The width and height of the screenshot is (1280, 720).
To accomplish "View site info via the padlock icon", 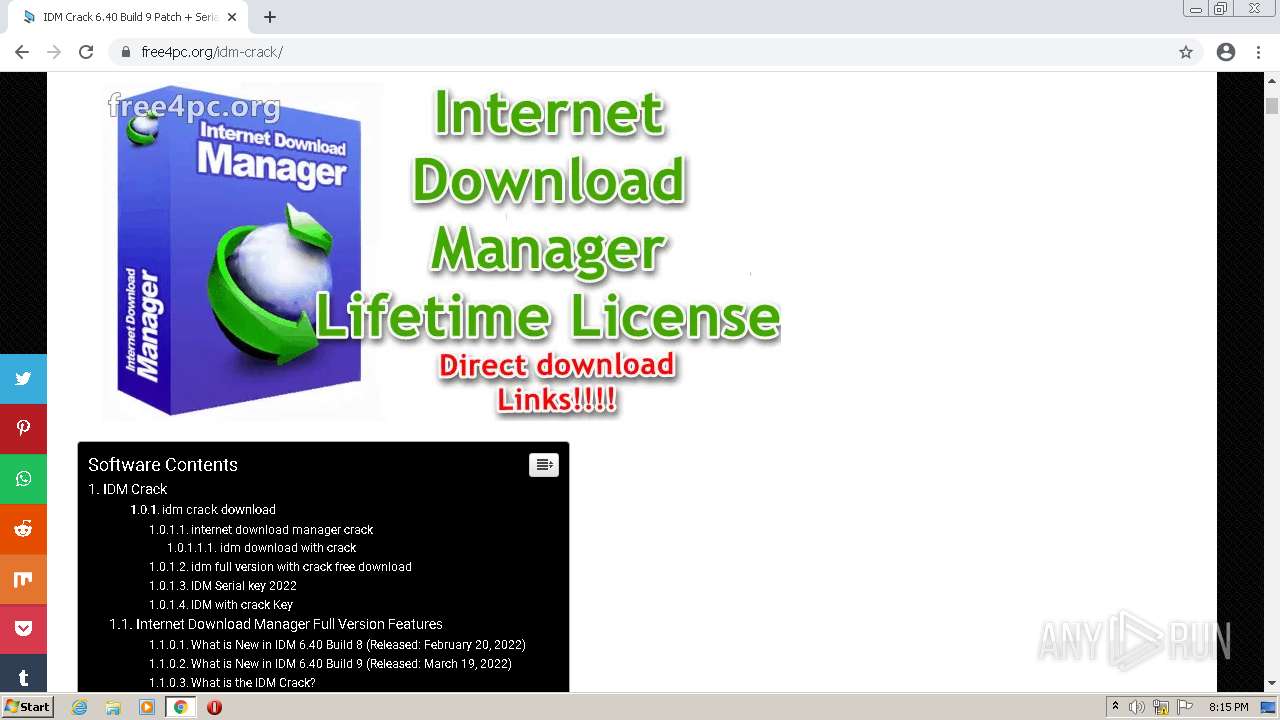I will (126, 52).
